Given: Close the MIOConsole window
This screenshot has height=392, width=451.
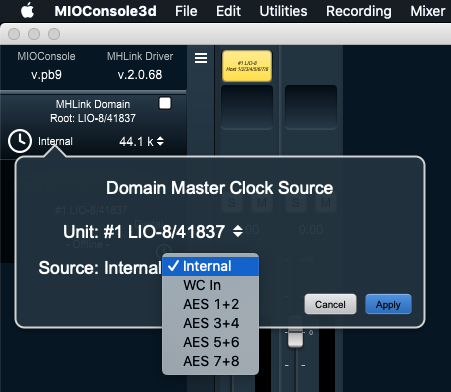Looking at the screenshot, I should click(14, 34).
